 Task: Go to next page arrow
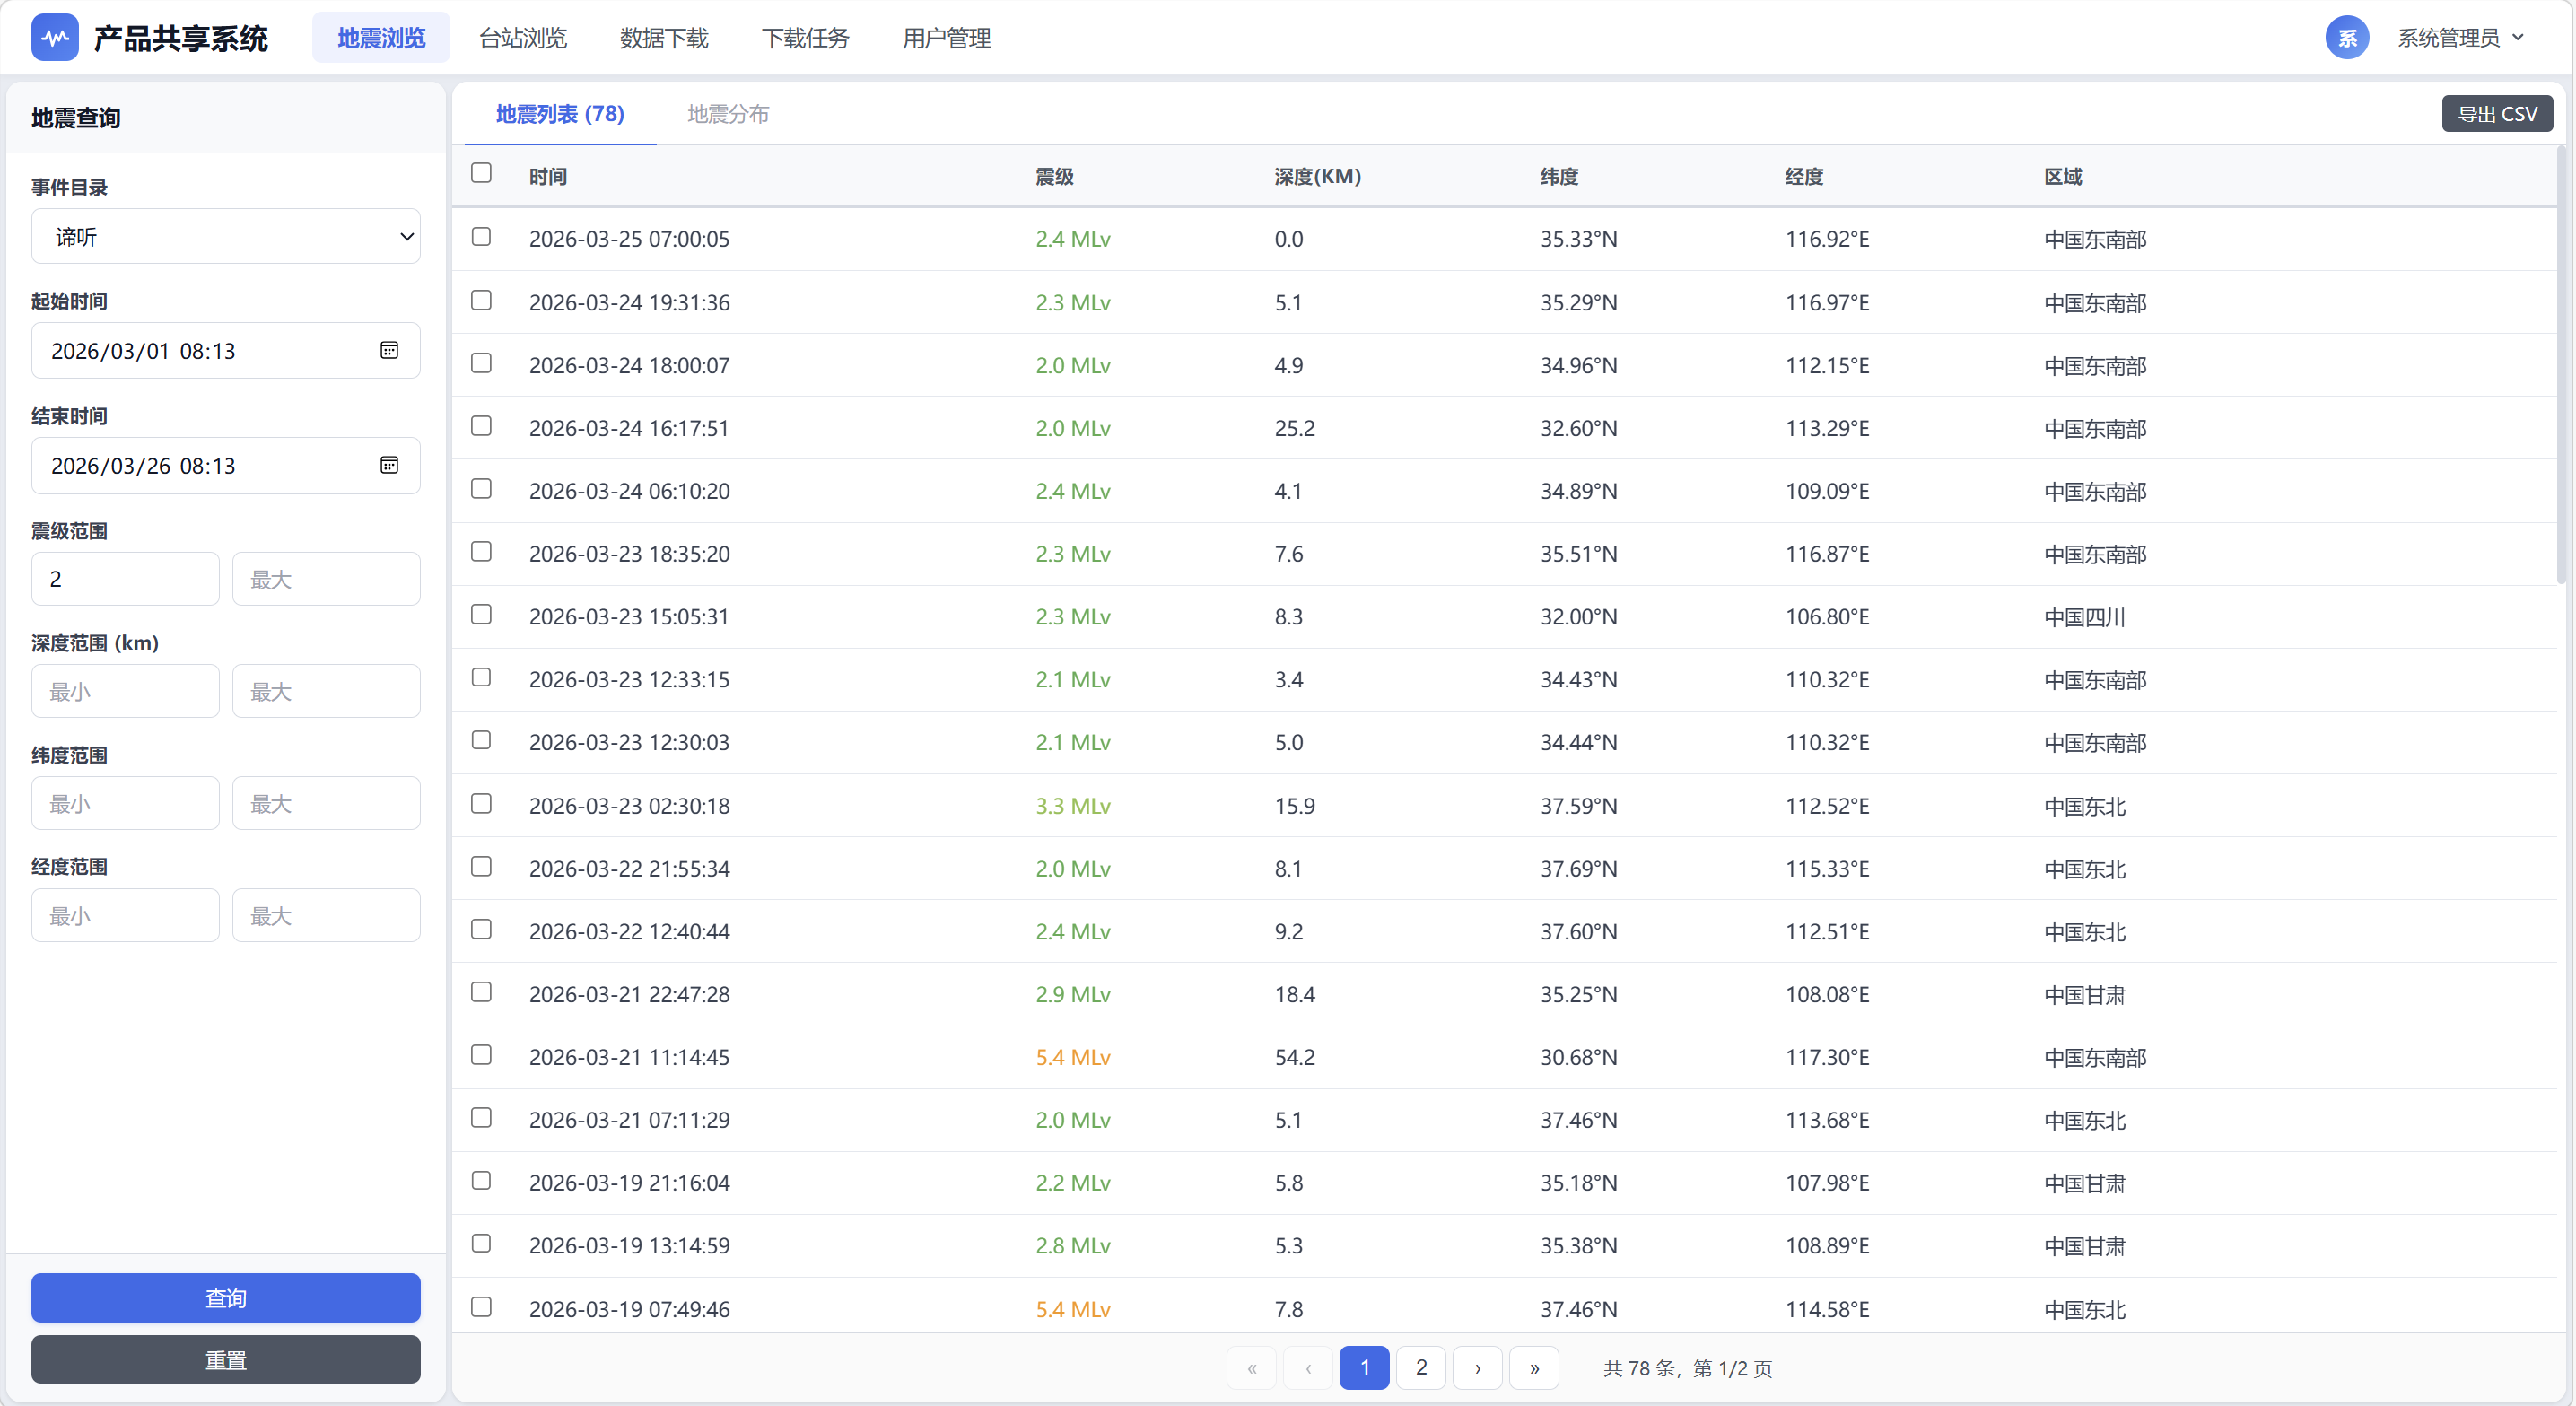pyautogui.click(x=1477, y=1368)
